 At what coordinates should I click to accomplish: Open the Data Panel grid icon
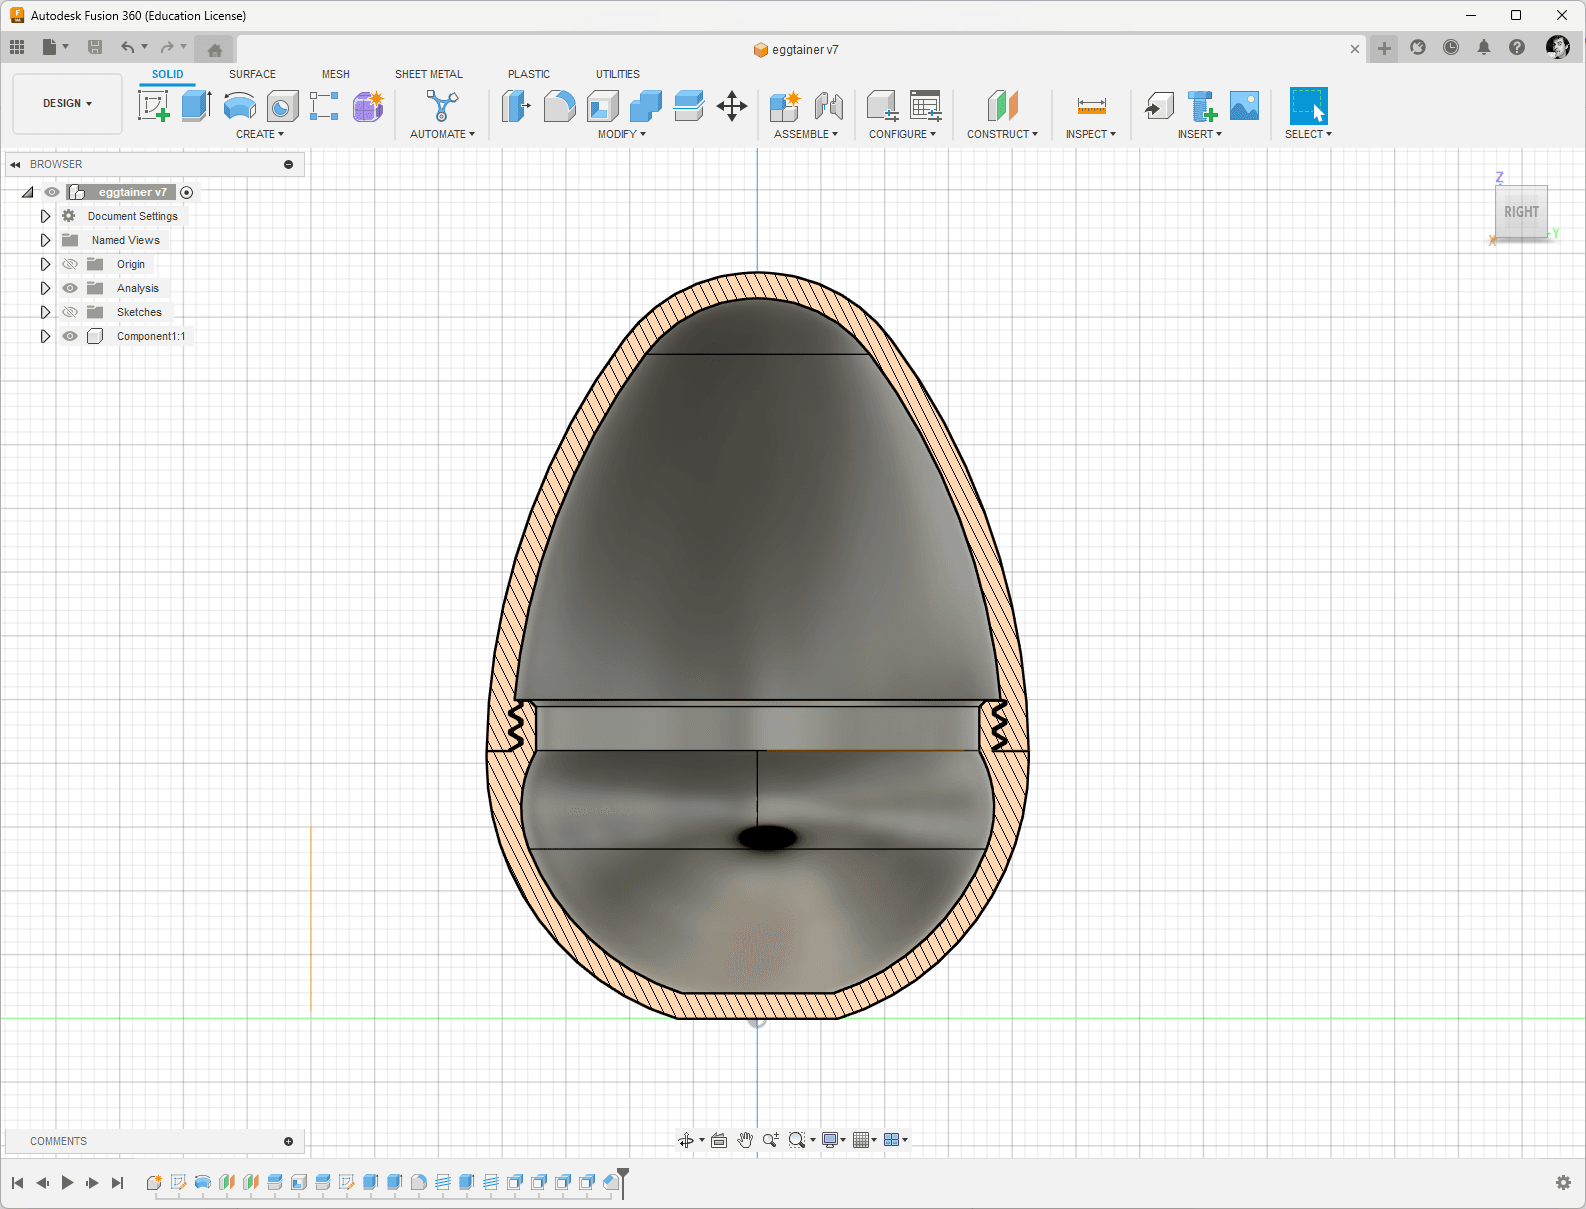[x=17, y=47]
